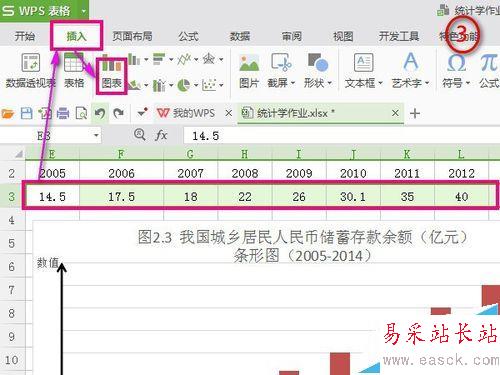Expand the scatter chart dropdown arrow
The image size is (500, 375).
(221, 85)
